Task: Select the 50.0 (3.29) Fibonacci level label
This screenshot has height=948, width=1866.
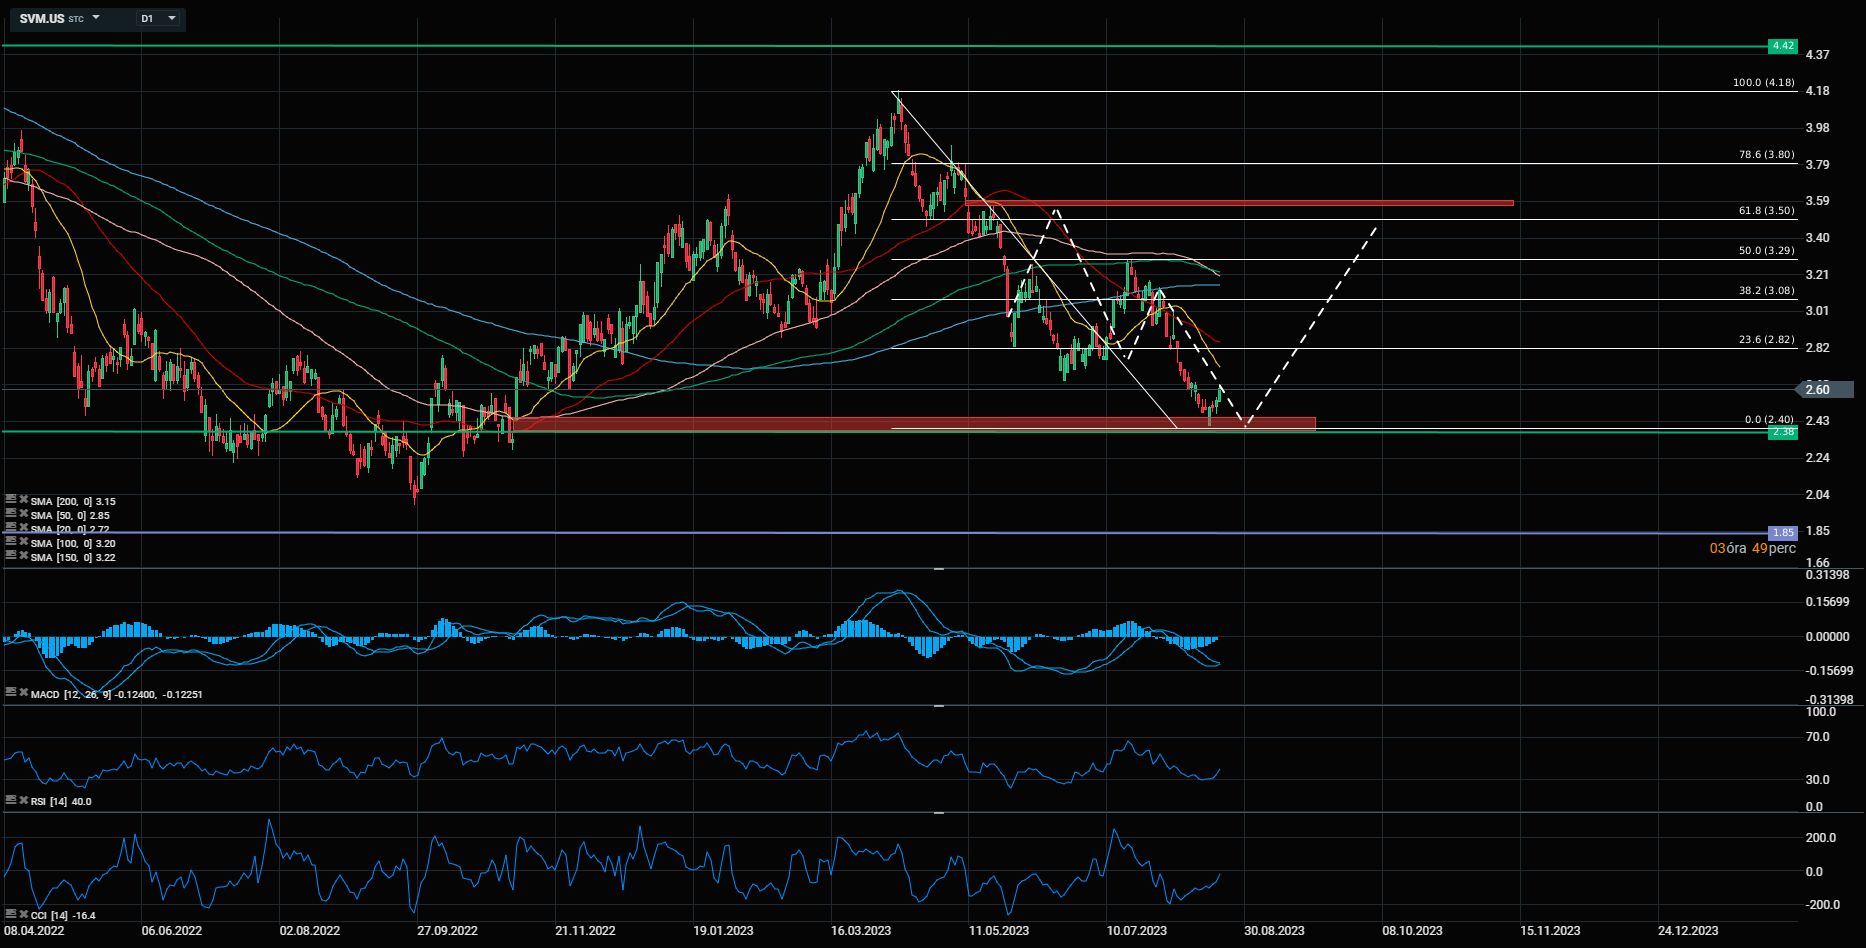Action: 1767,251
